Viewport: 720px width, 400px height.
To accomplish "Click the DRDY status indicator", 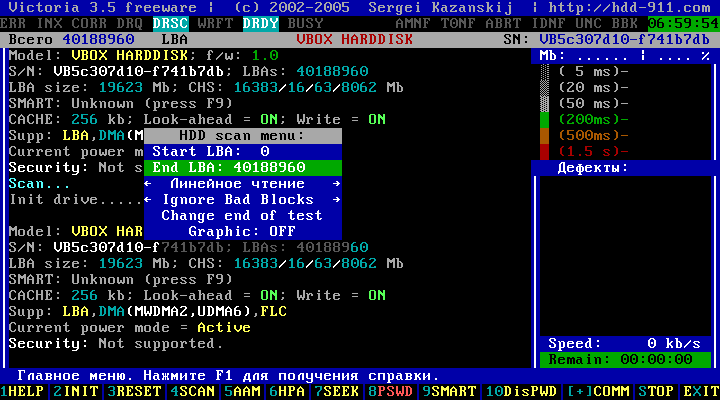I will pyautogui.click(x=260, y=23).
